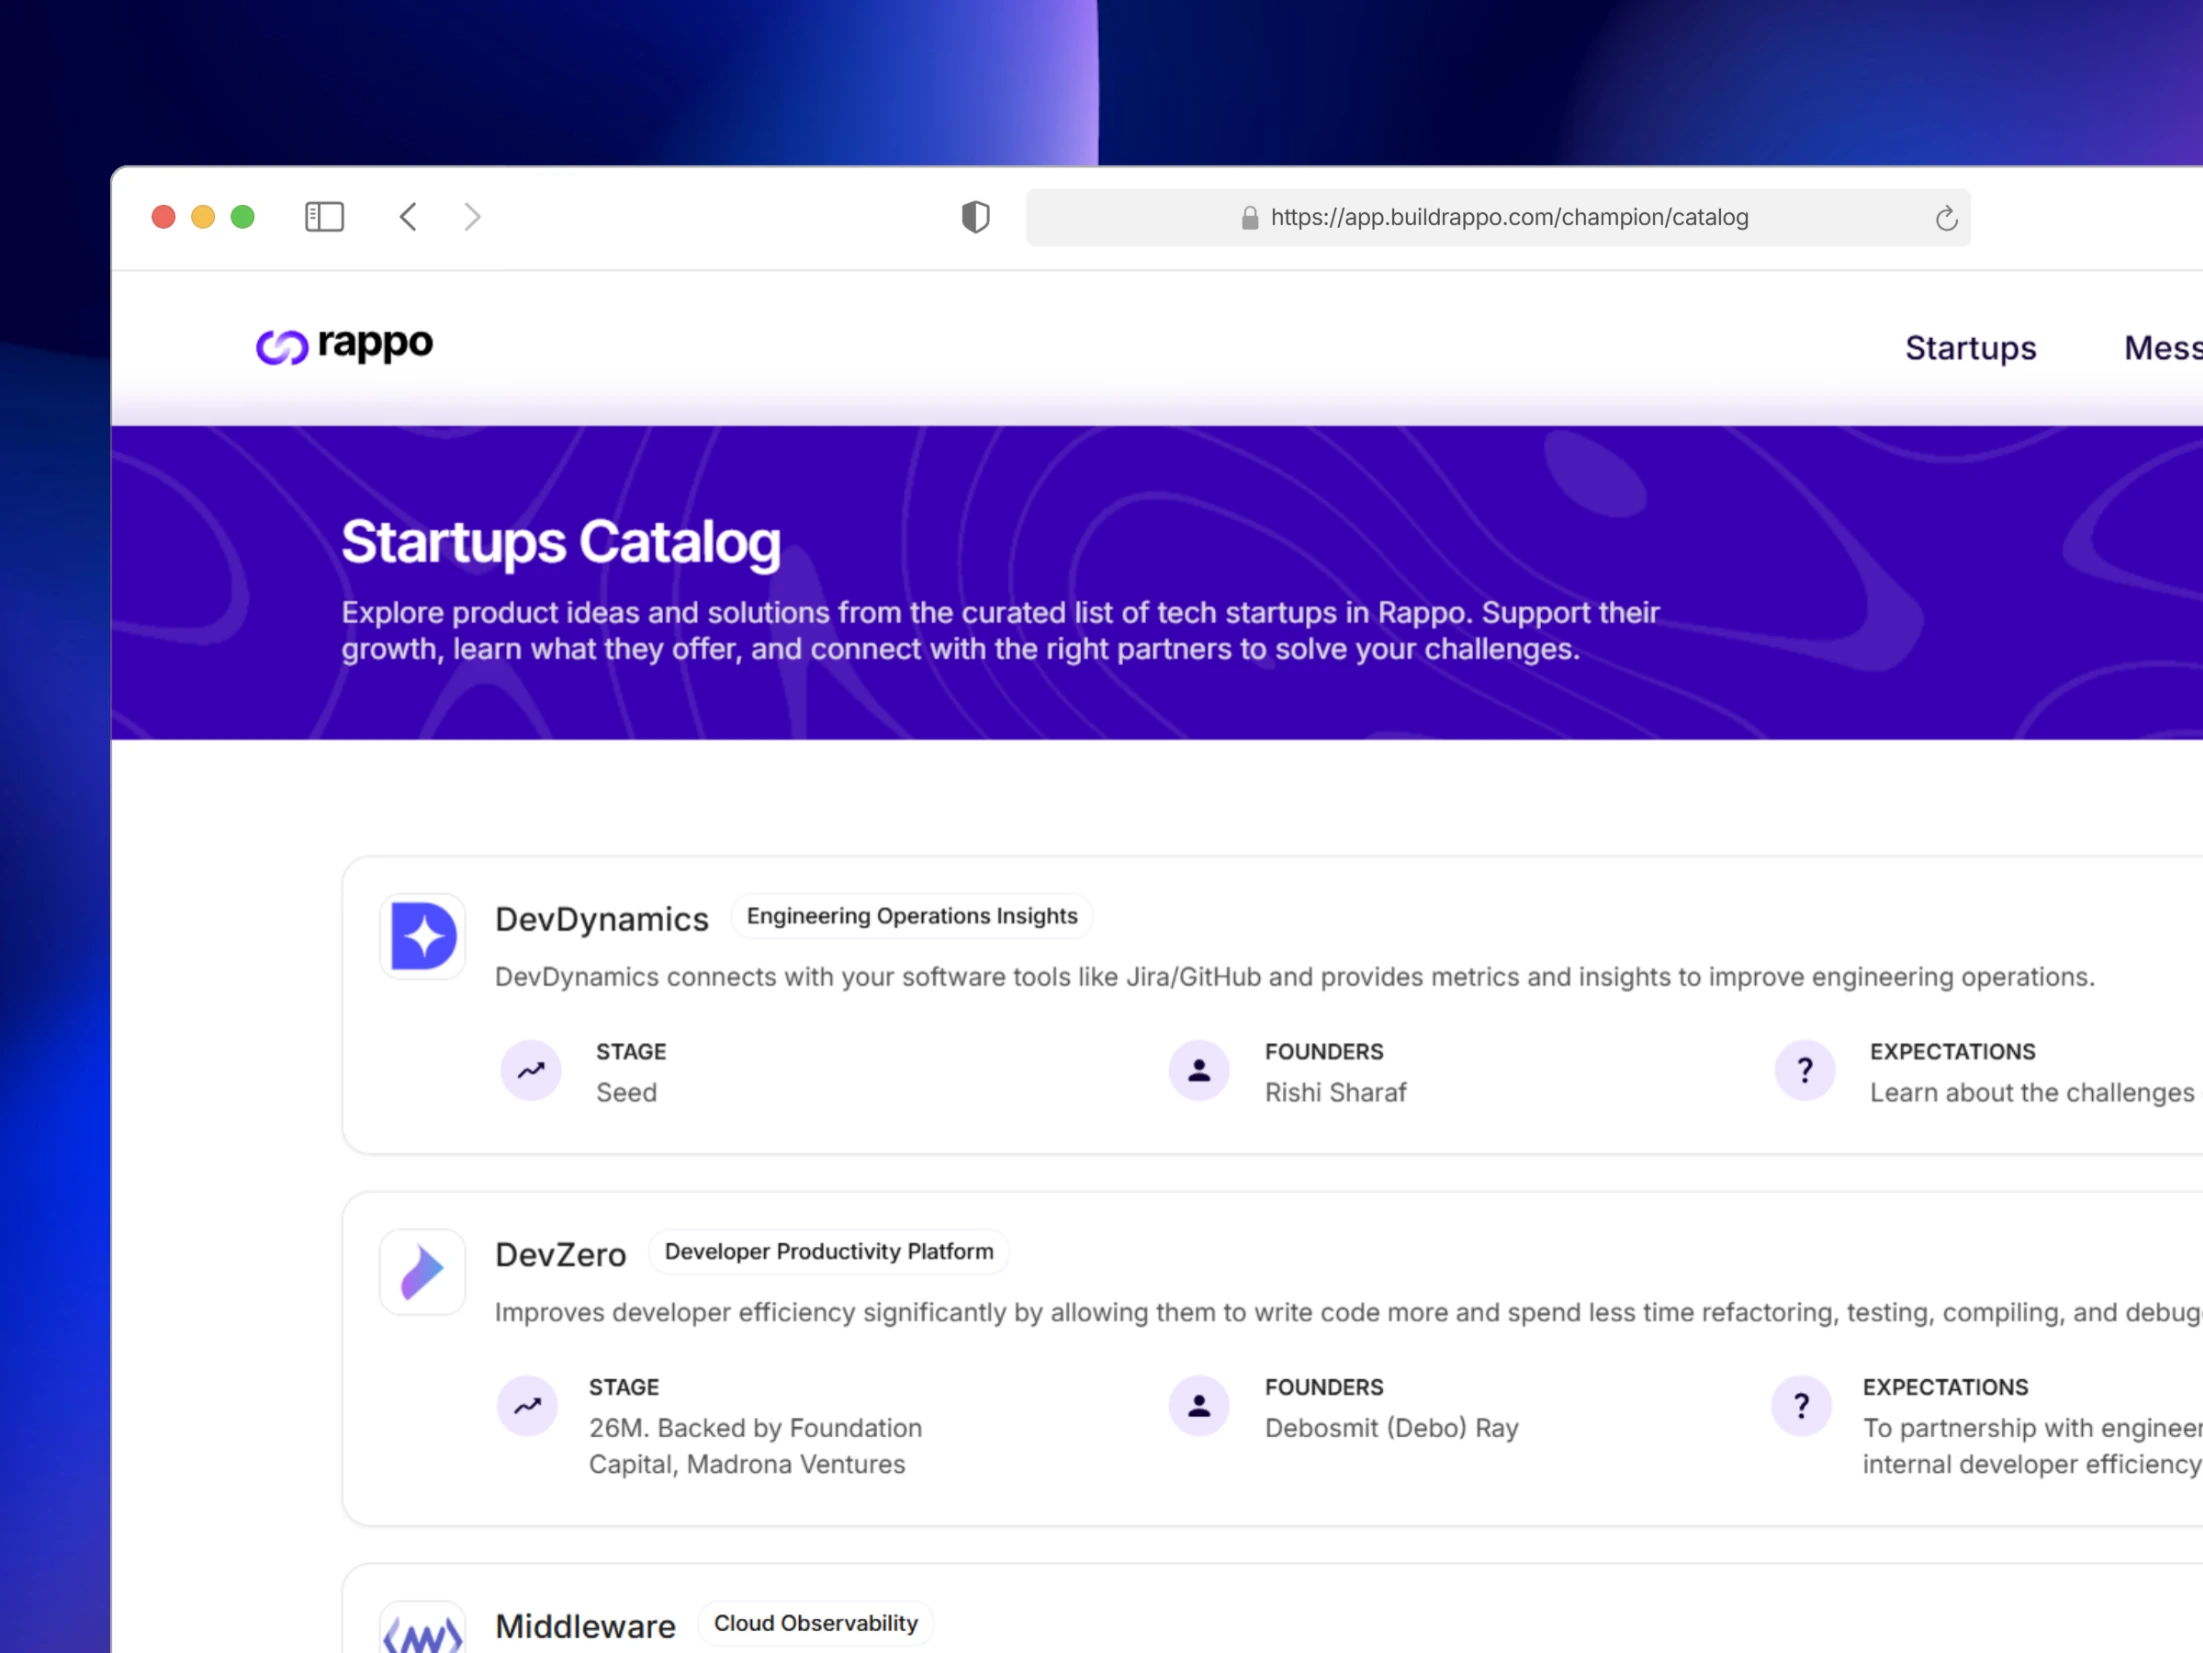Click the lock icon in address bar
The width and height of the screenshot is (2203, 1653).
pos(1249,217)
